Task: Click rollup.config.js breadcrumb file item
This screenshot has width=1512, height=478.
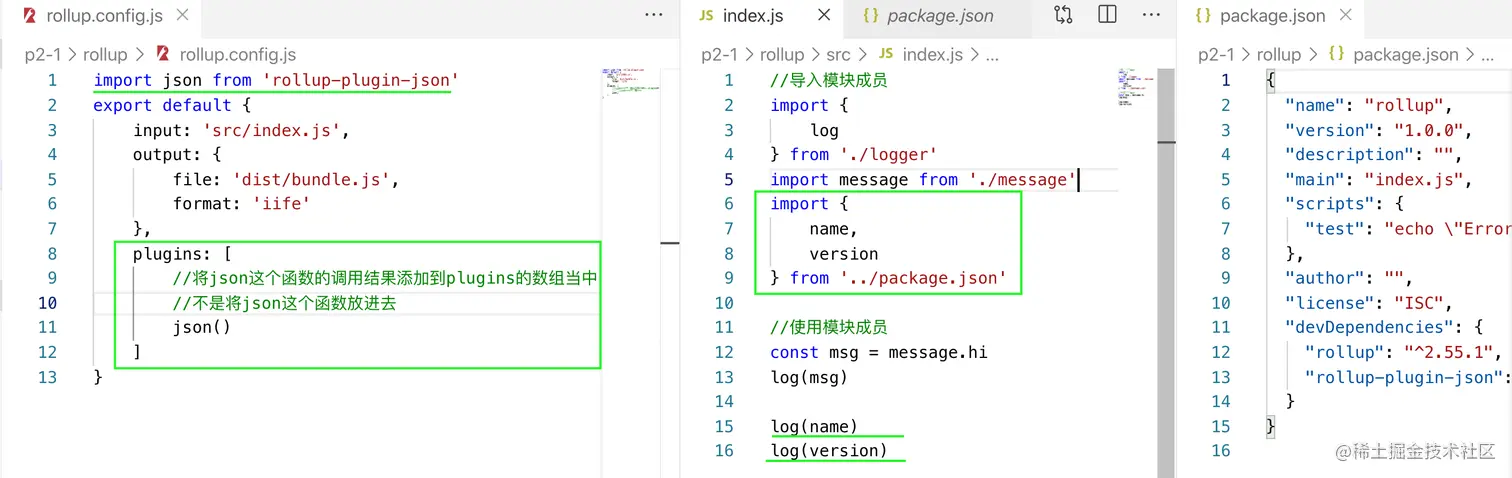Action: pyautogui.click(x=238, y=54)
